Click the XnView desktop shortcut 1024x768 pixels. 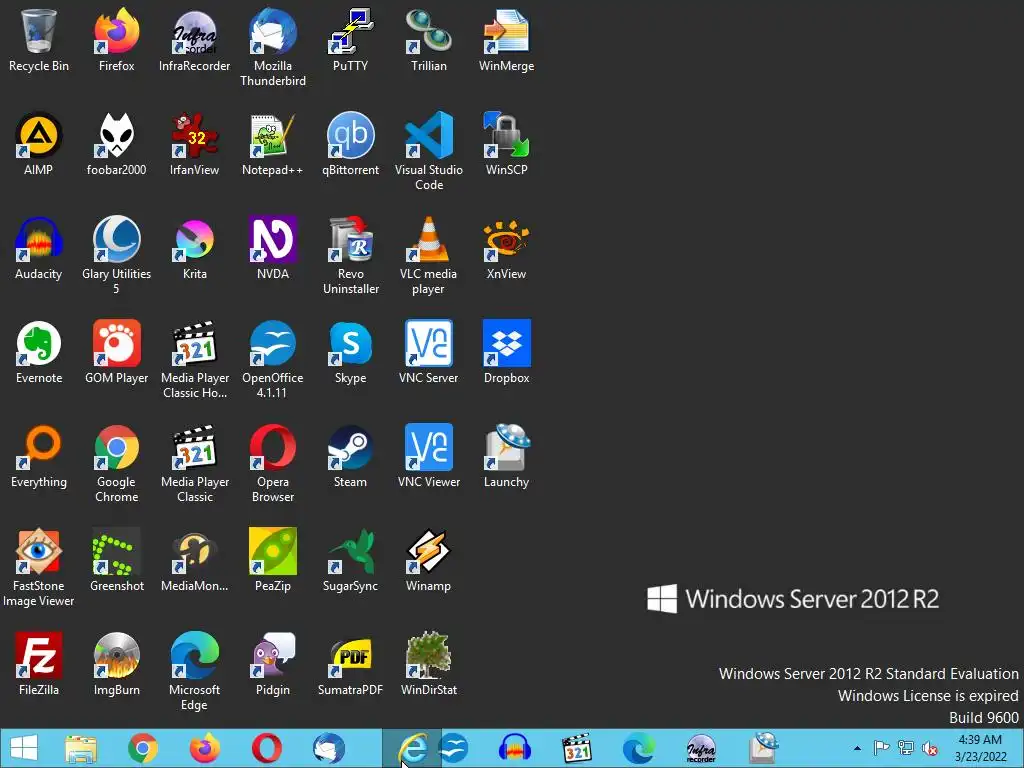506,248
